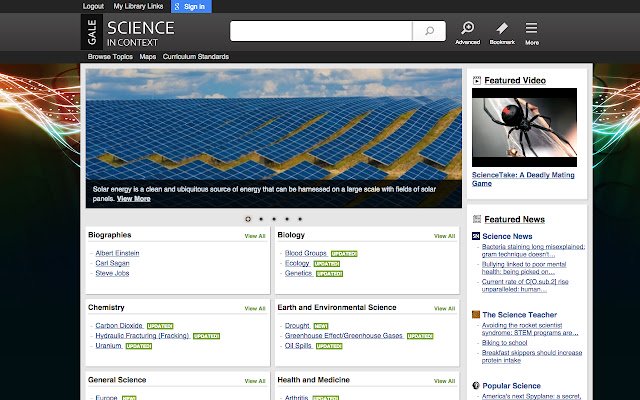Open Bullying linked to poor mental health article
Image resolution: width=640 pixels, height=400 pixels.
pos(524,268)
